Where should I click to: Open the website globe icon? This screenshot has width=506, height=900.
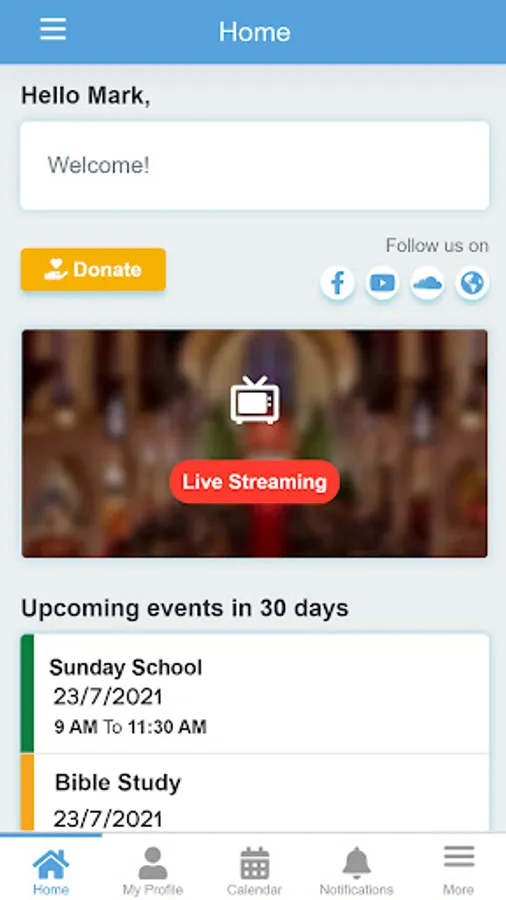(472, 283)
